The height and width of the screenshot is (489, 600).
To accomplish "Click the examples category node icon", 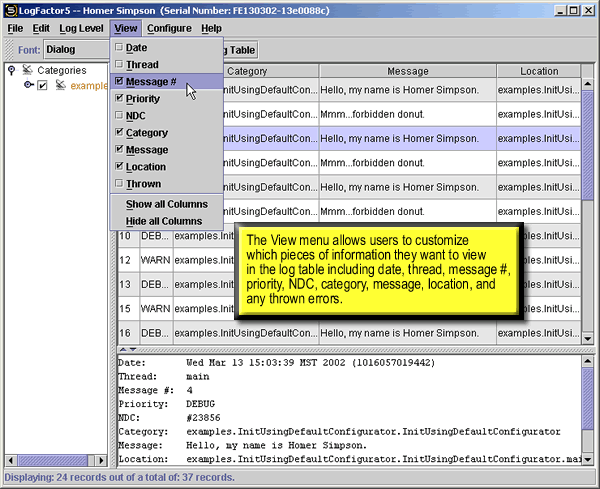I will click(x=61, y=86).
